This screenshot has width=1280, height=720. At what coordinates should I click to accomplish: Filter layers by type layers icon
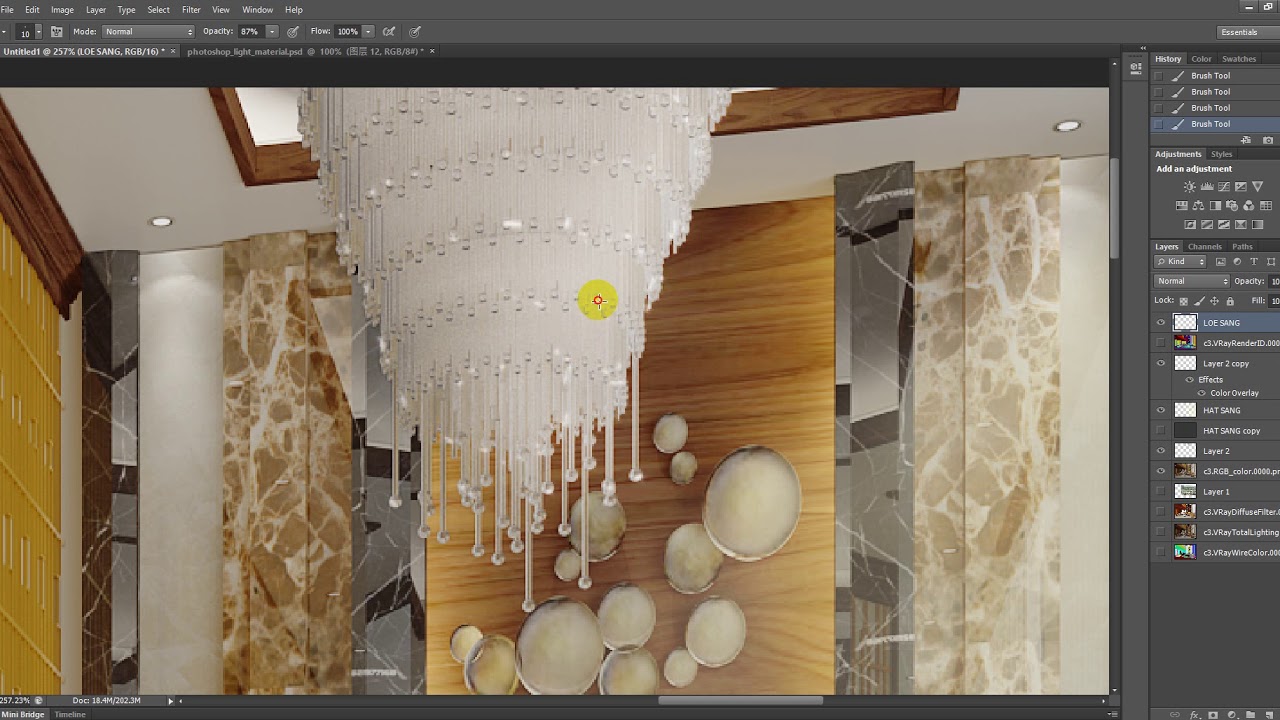[1254, 262]
